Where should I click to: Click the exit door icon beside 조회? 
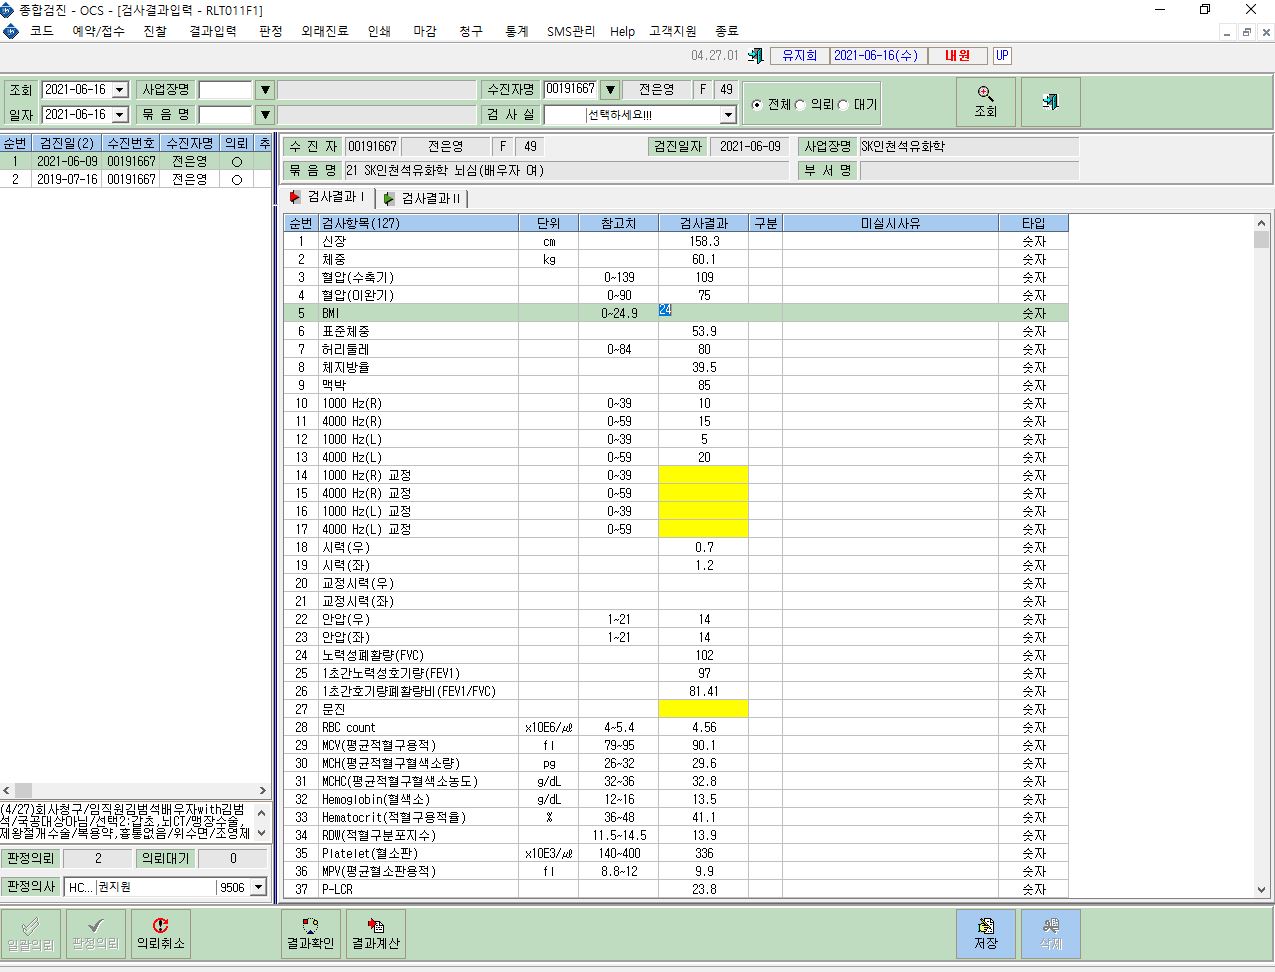tap(1050, 102)
